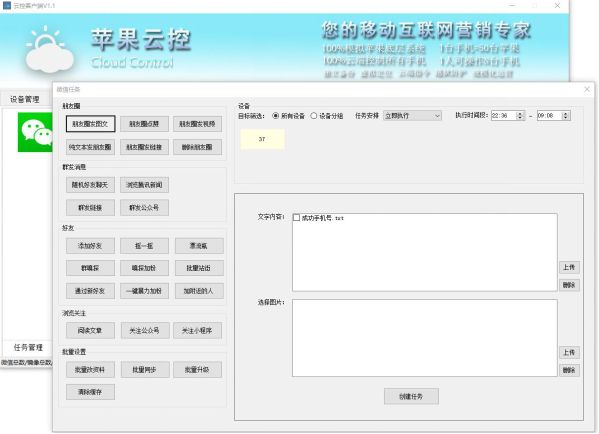Click the 批量升级 button

pos(198,370)
